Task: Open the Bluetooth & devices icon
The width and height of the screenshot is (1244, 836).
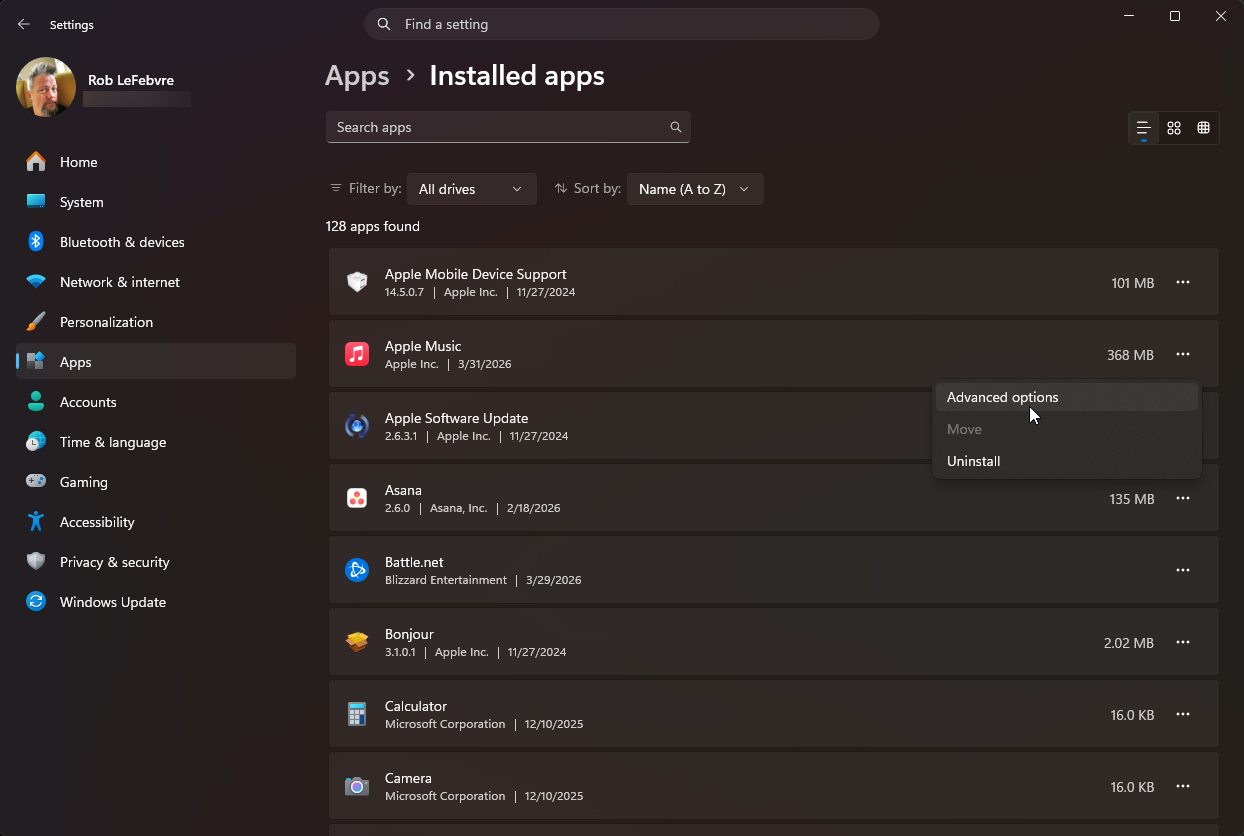Action: click(36, 242)
